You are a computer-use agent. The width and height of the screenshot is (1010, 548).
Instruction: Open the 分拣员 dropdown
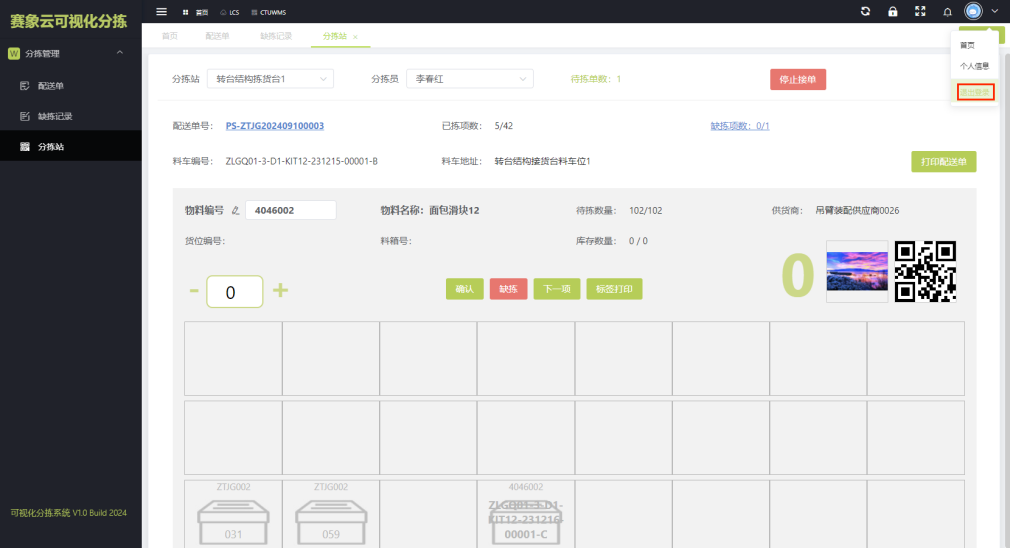pos(469,79)
